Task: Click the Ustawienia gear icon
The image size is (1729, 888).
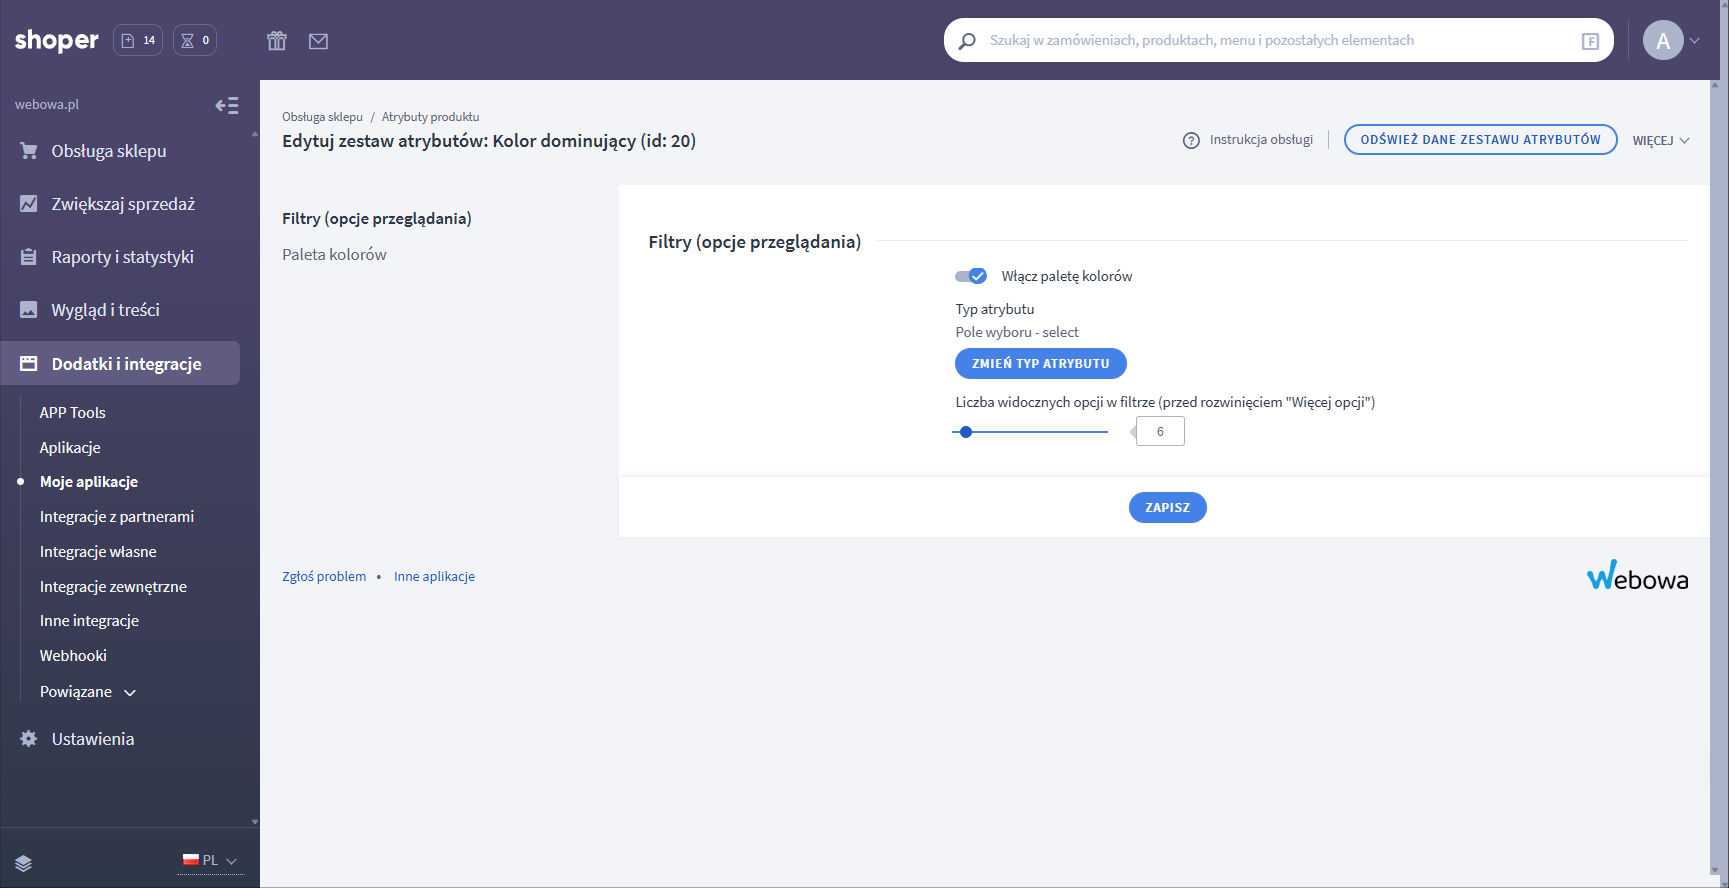Action: pos(29,739)
